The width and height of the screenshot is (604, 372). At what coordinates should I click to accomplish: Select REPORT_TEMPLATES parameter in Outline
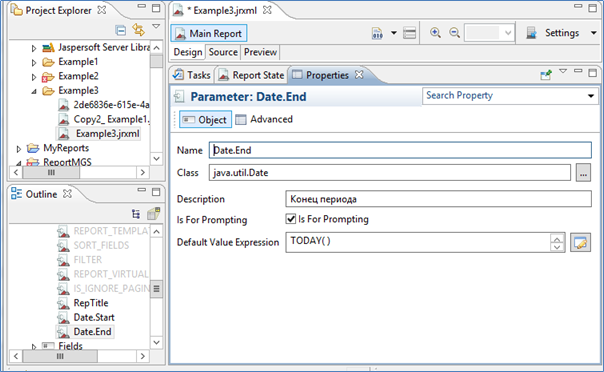point(103,231)
